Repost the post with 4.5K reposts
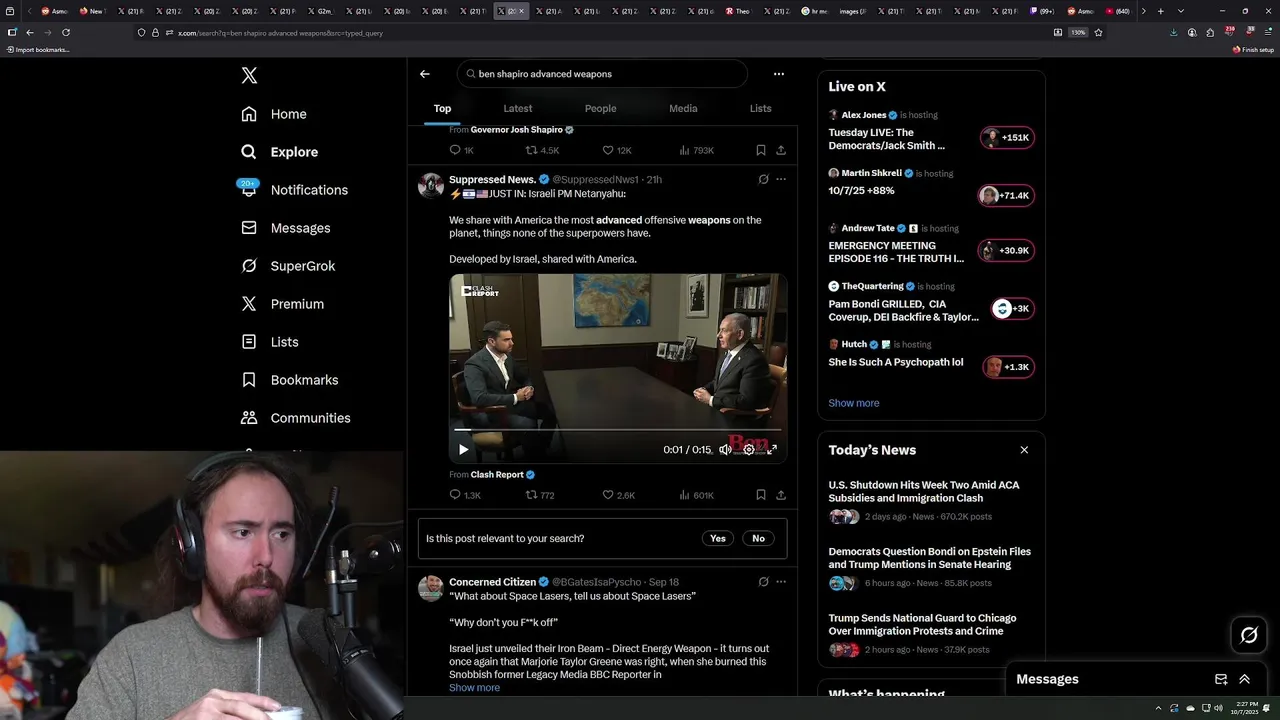This screenshot has height=720, width=1280. coord(542,150)
